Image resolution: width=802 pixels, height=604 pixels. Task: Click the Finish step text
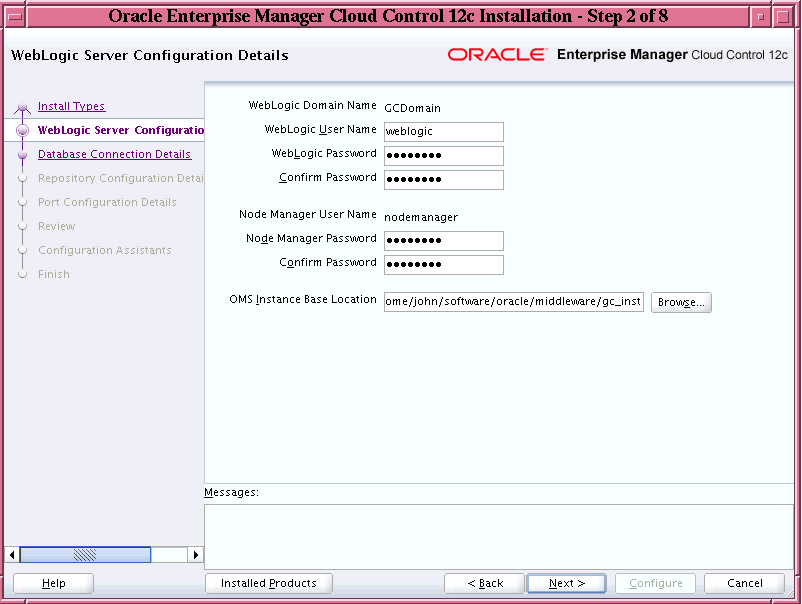[54, 274]
